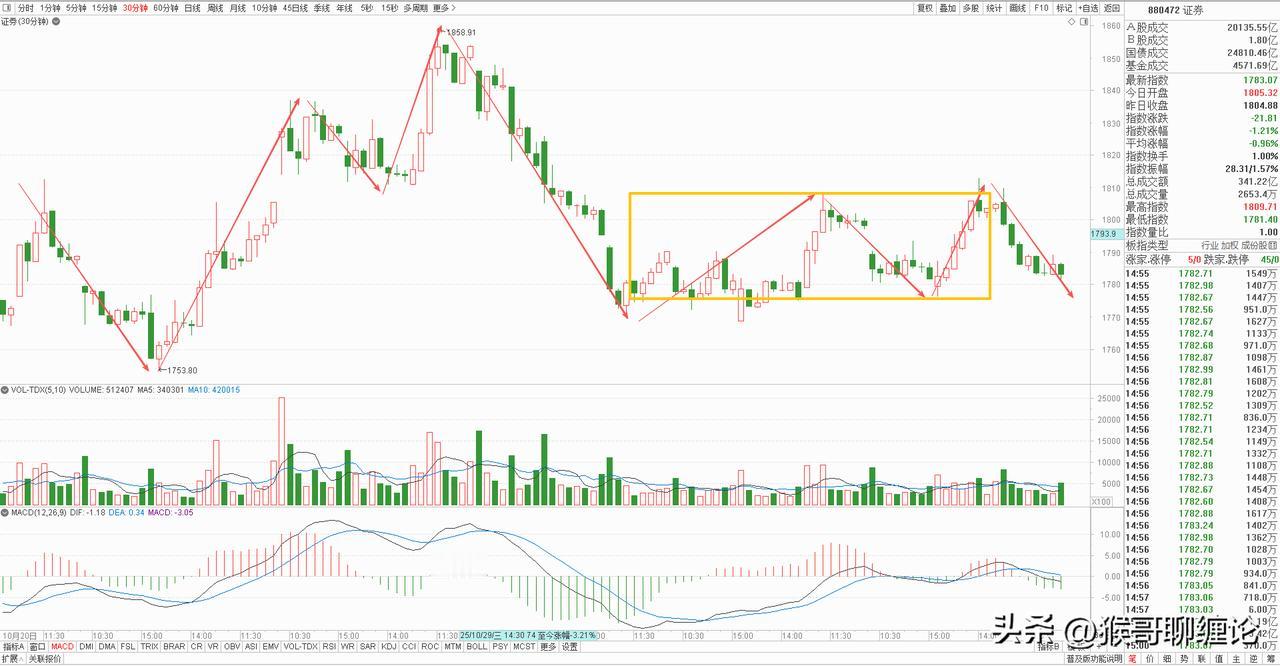Image resolution: width=1280 pixels, height=666 pixels.
Task: Select the BRAR indicator tab
Action: tap(175, 647)
